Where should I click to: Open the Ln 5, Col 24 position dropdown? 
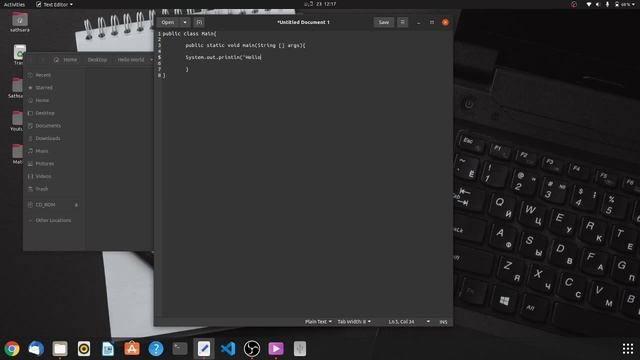pos(409,322)
